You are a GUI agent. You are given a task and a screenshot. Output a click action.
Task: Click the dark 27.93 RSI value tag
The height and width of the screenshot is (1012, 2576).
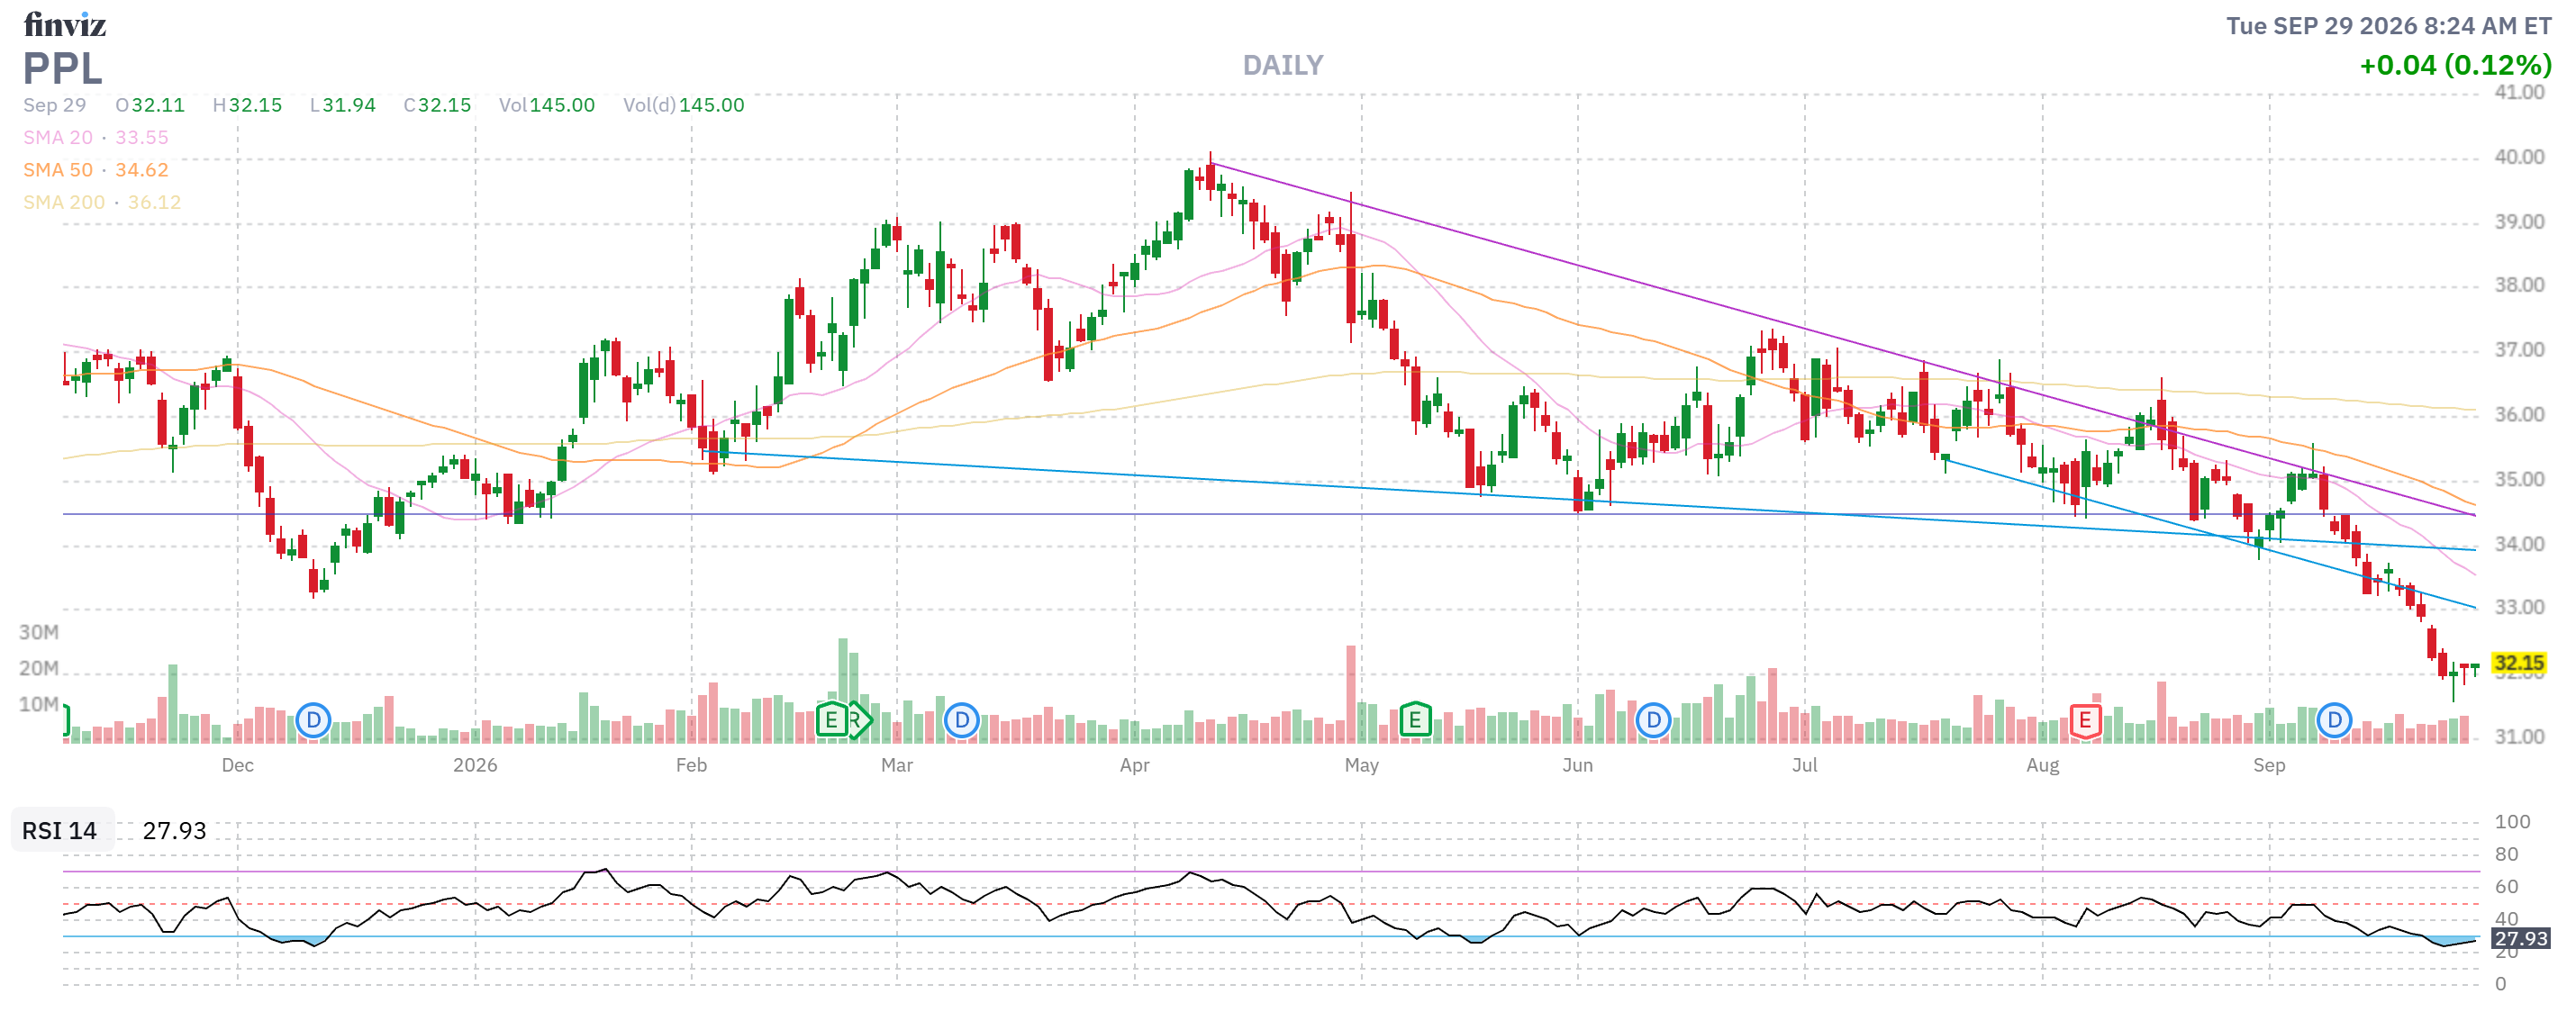2520,939
